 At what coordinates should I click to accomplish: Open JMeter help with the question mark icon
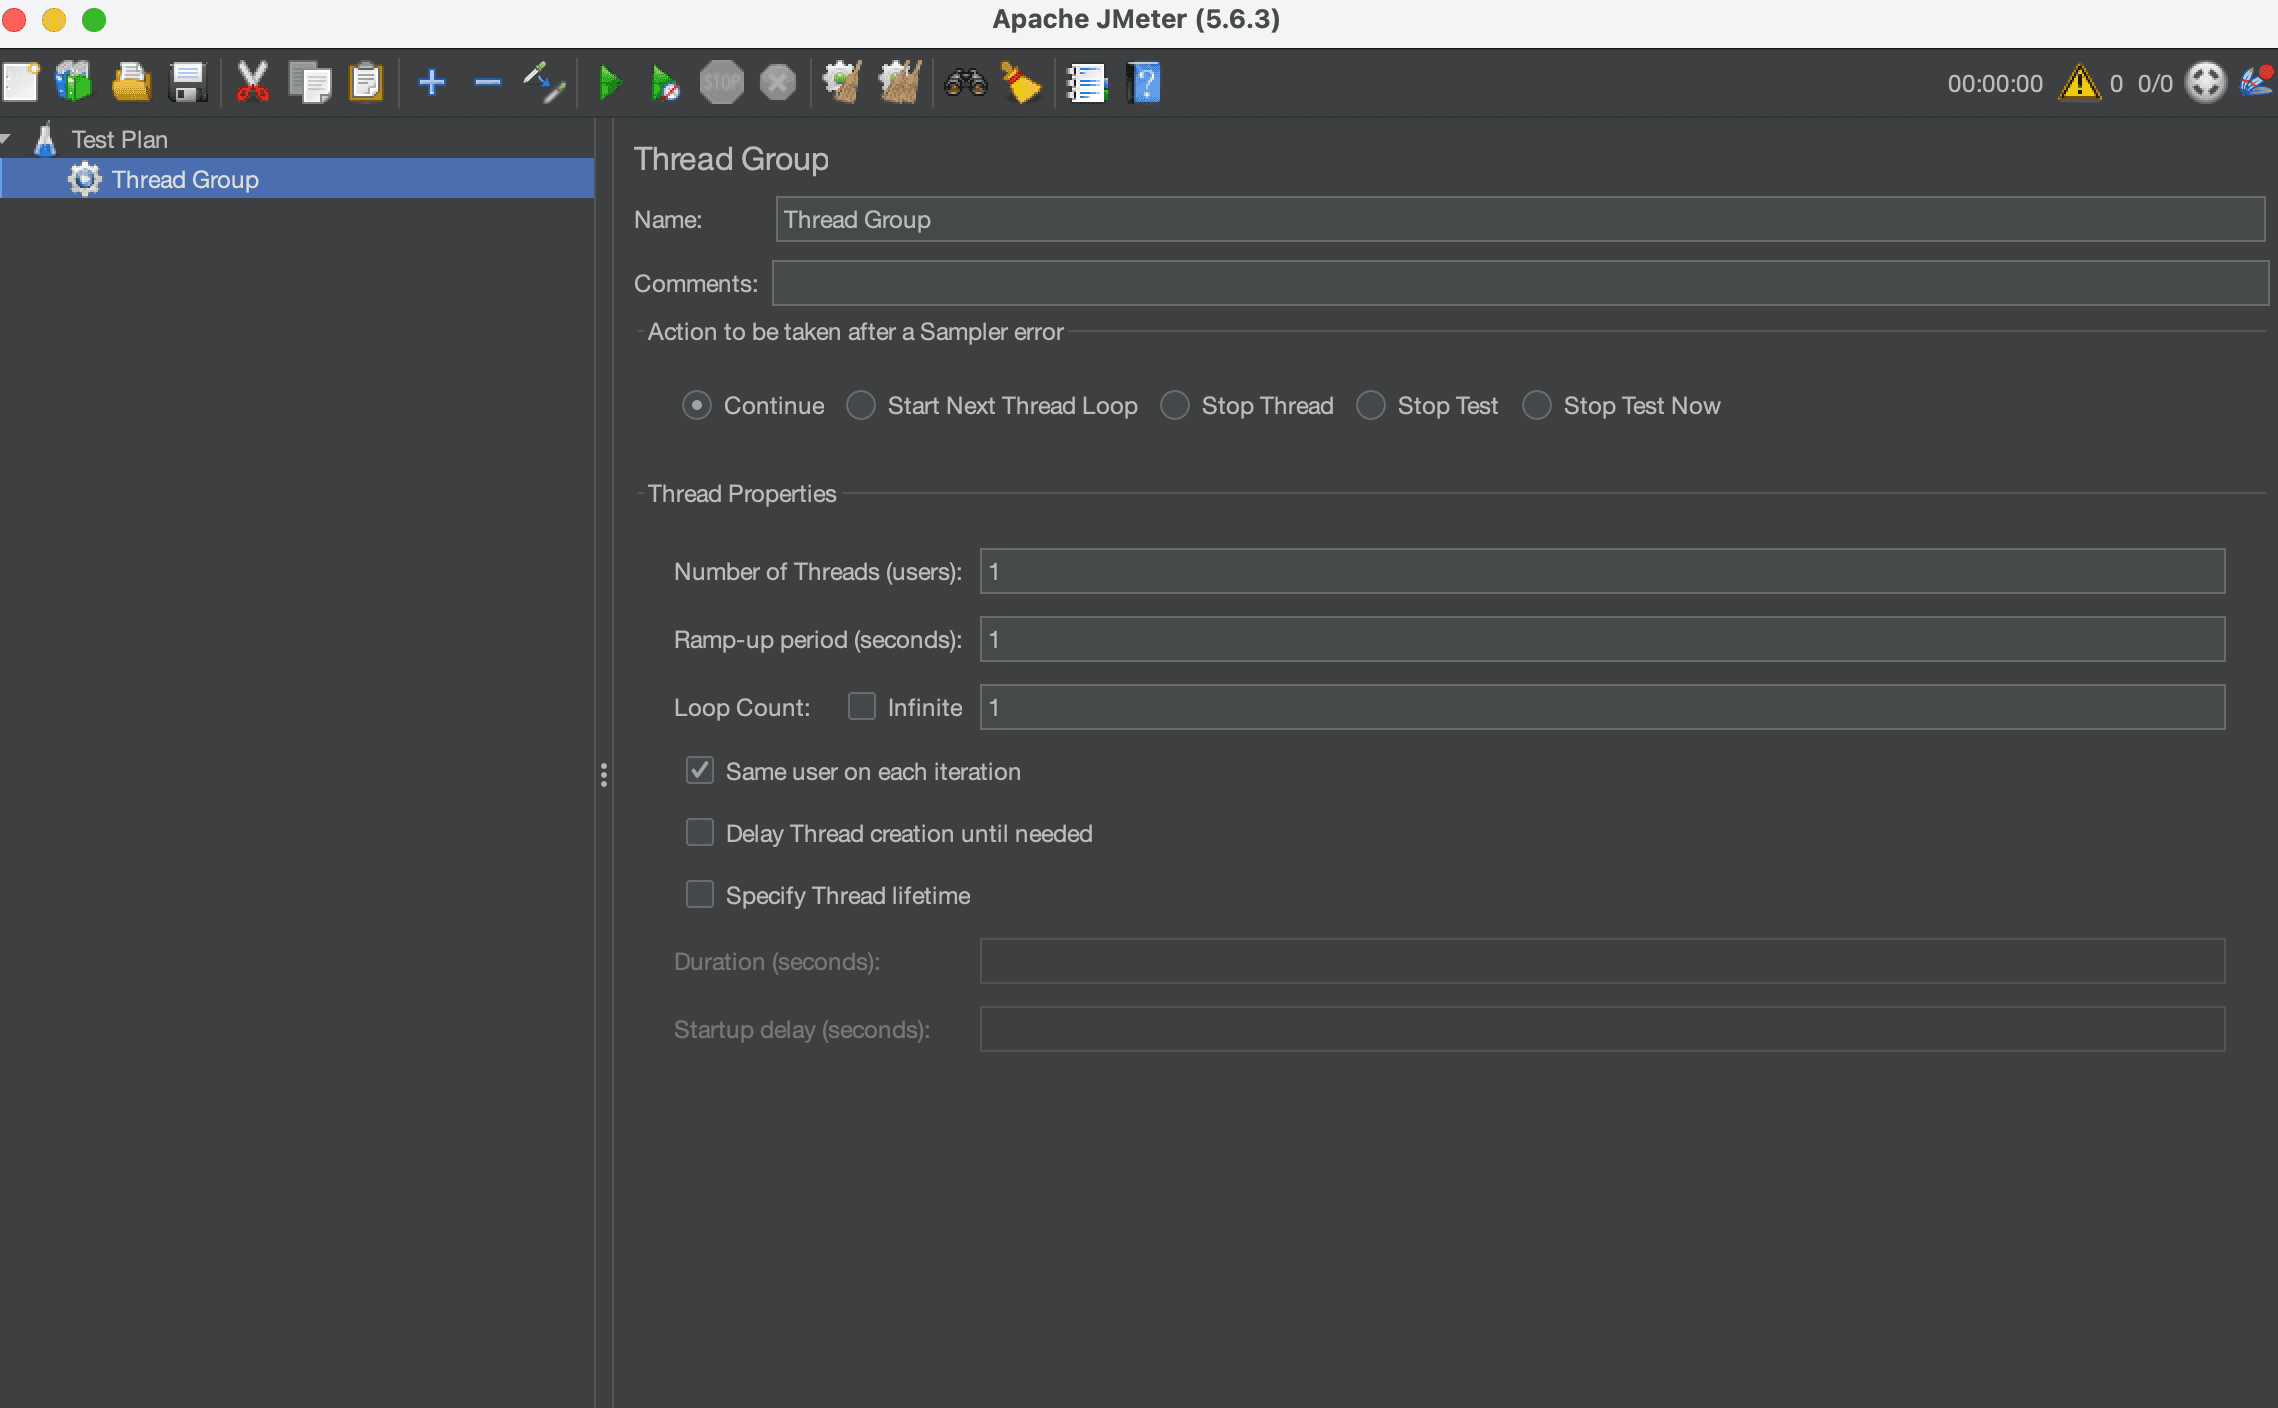(1143, 82)
